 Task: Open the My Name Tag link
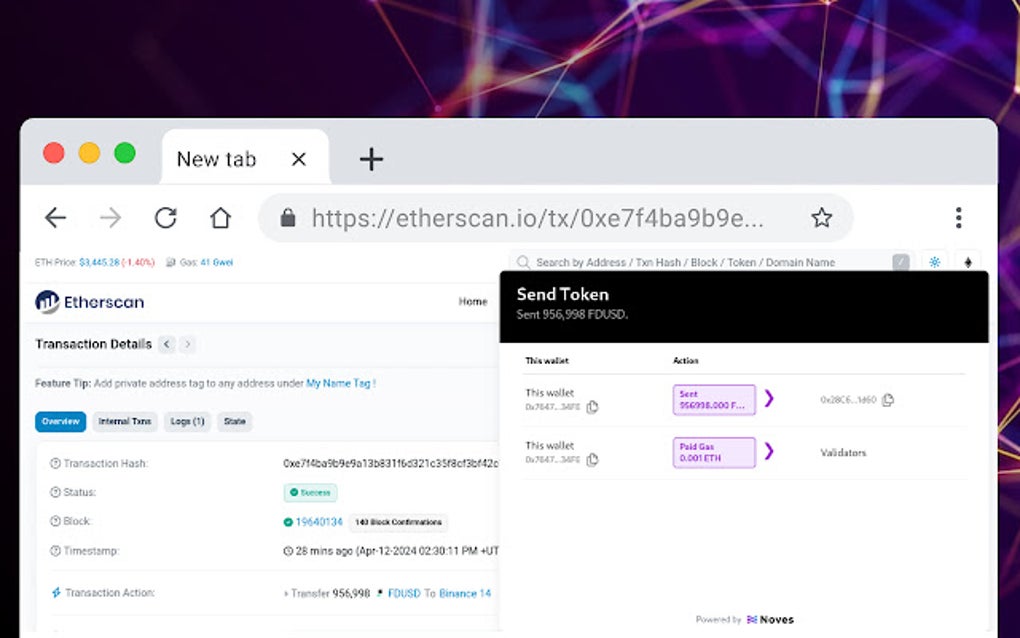[x=338, y=382]
